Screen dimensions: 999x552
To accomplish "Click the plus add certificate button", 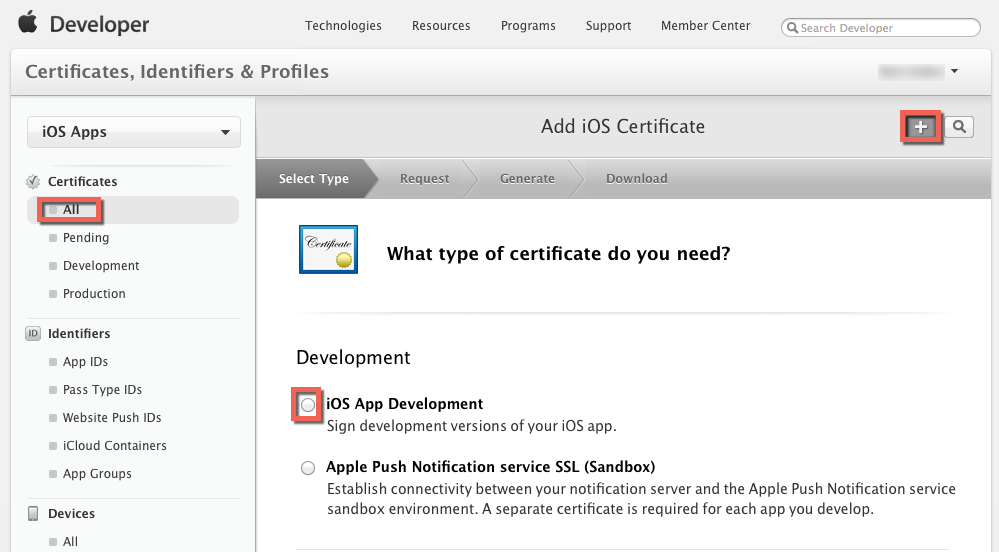I will pos(921,127).
